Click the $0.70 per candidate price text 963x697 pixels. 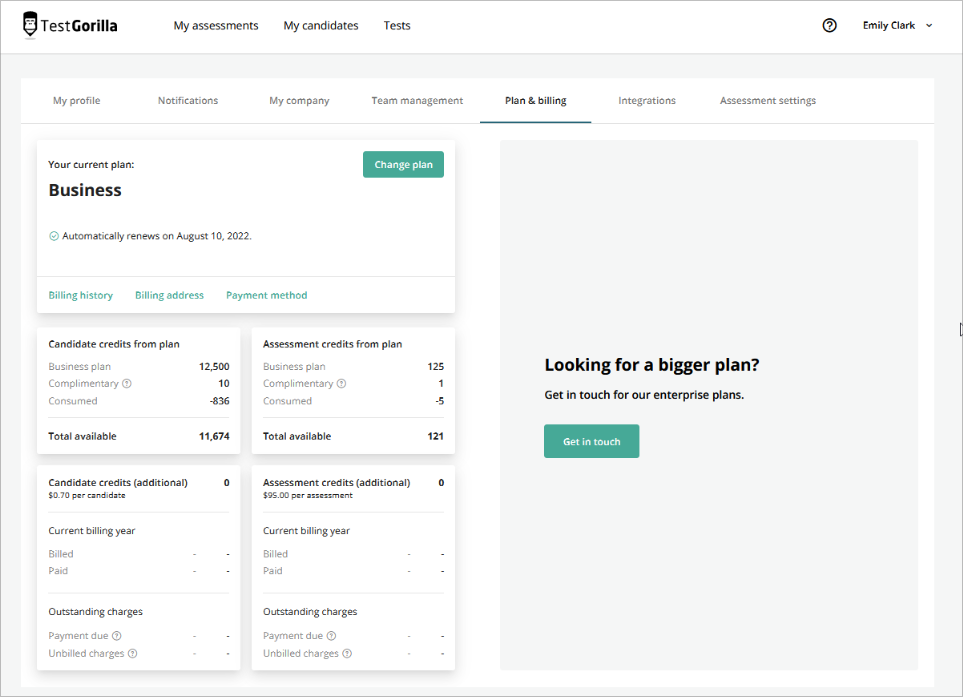(x=87, y=496)
